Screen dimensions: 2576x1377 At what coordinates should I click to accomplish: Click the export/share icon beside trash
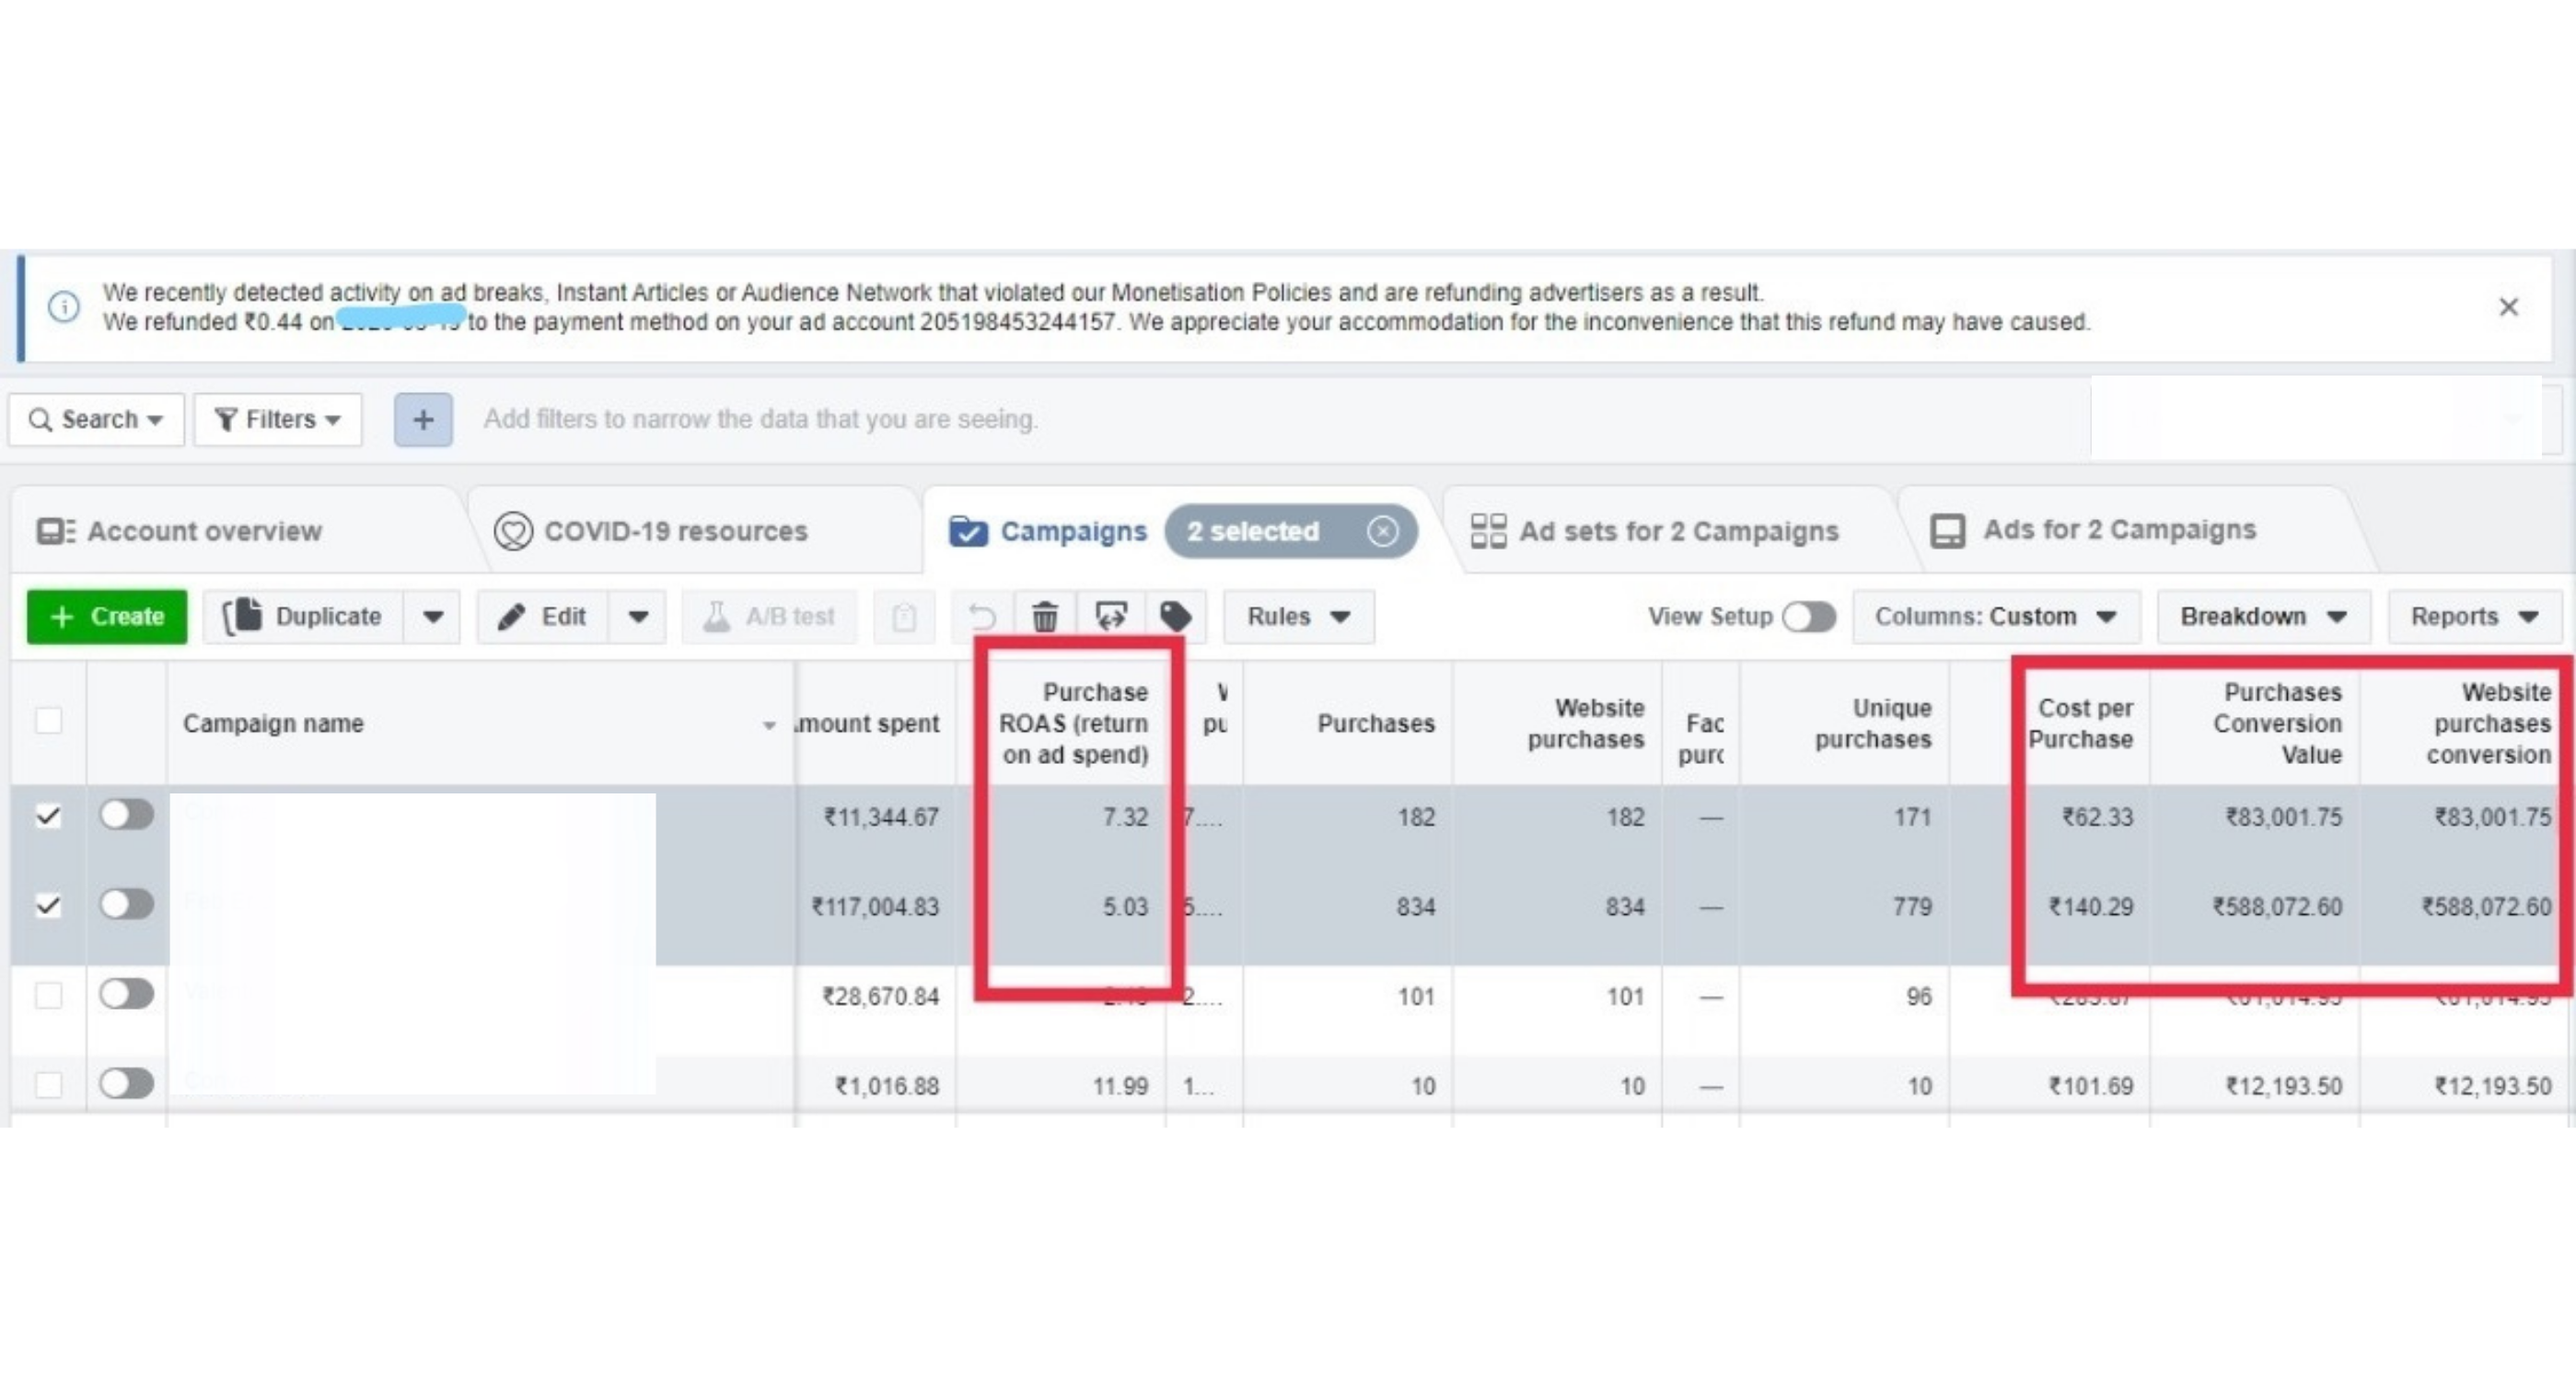1110,617
